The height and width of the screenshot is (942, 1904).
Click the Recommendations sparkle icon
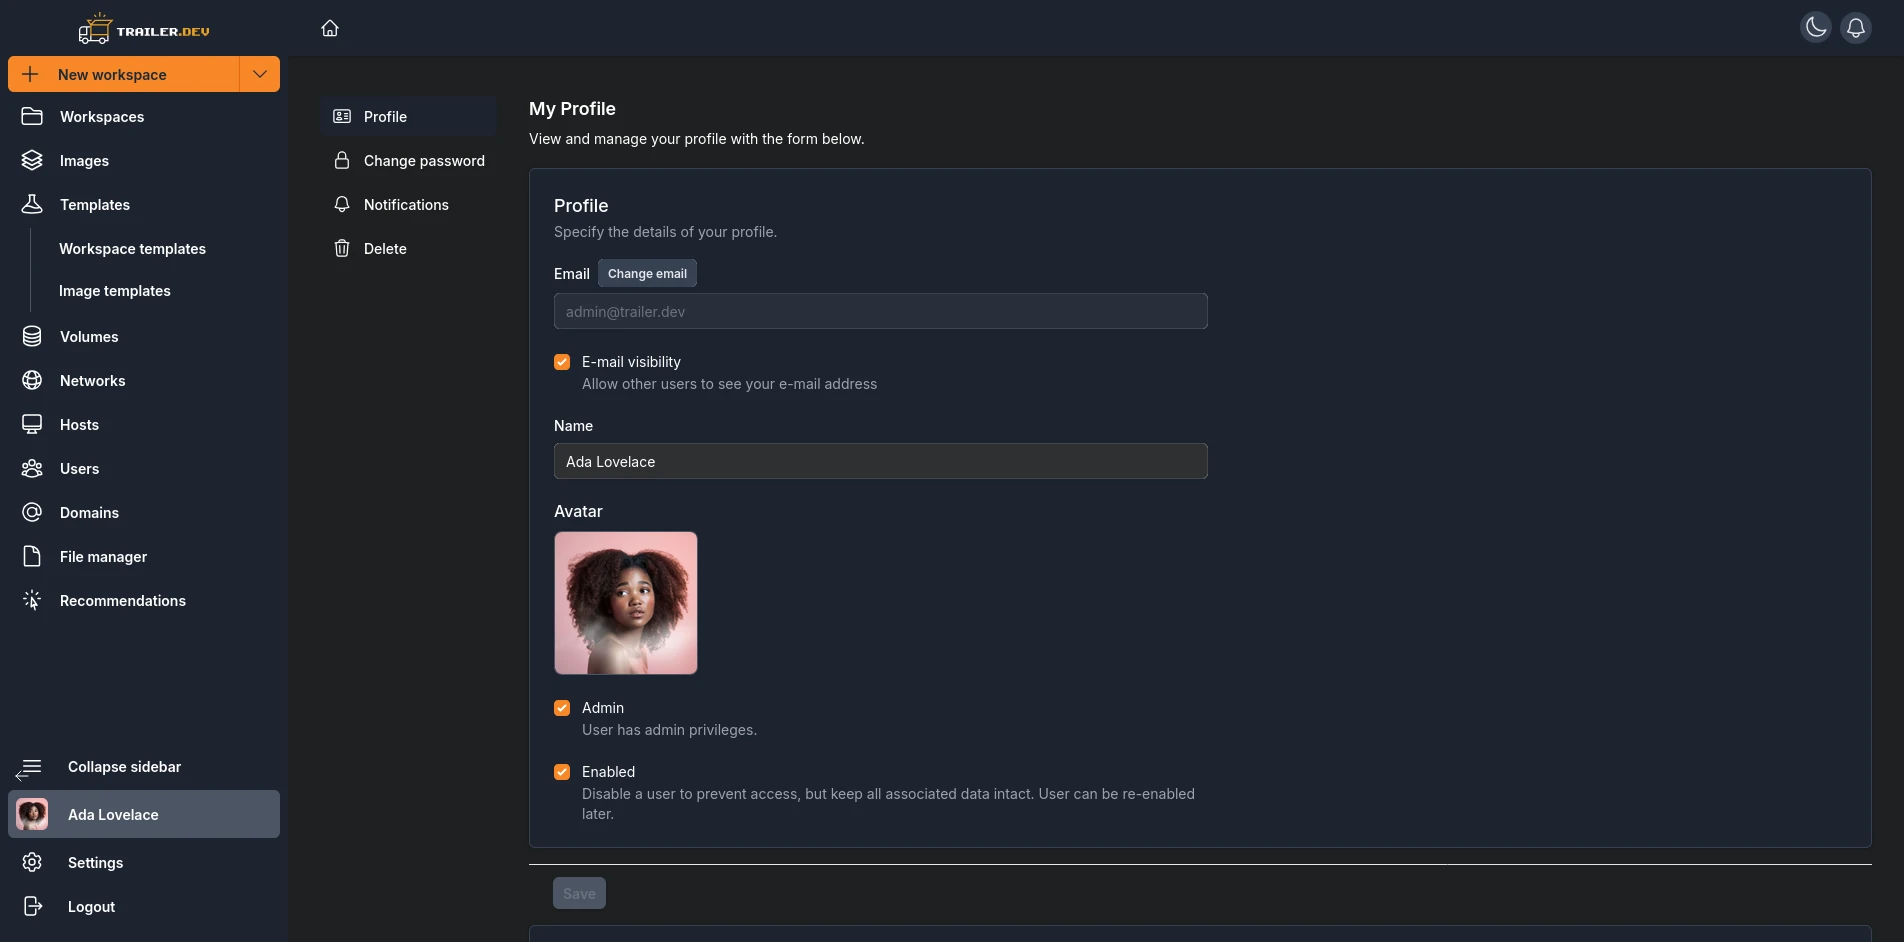[32, 600]
